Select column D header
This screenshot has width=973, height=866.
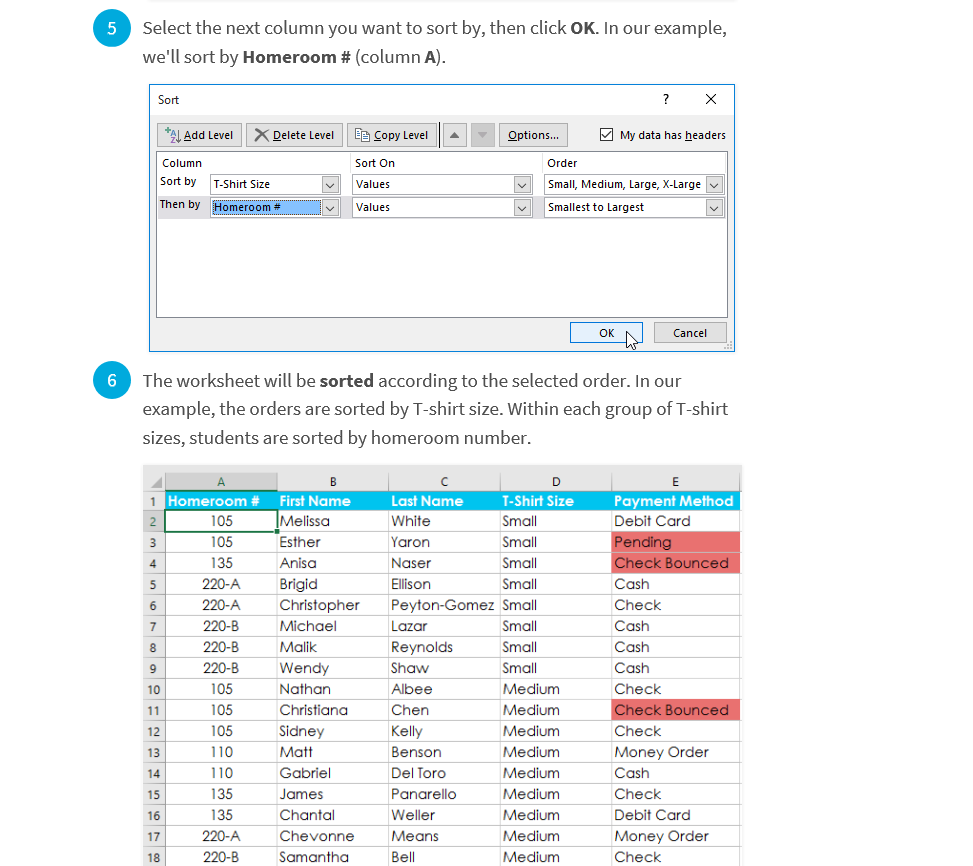pyautogui.click(x=556, y=481)
